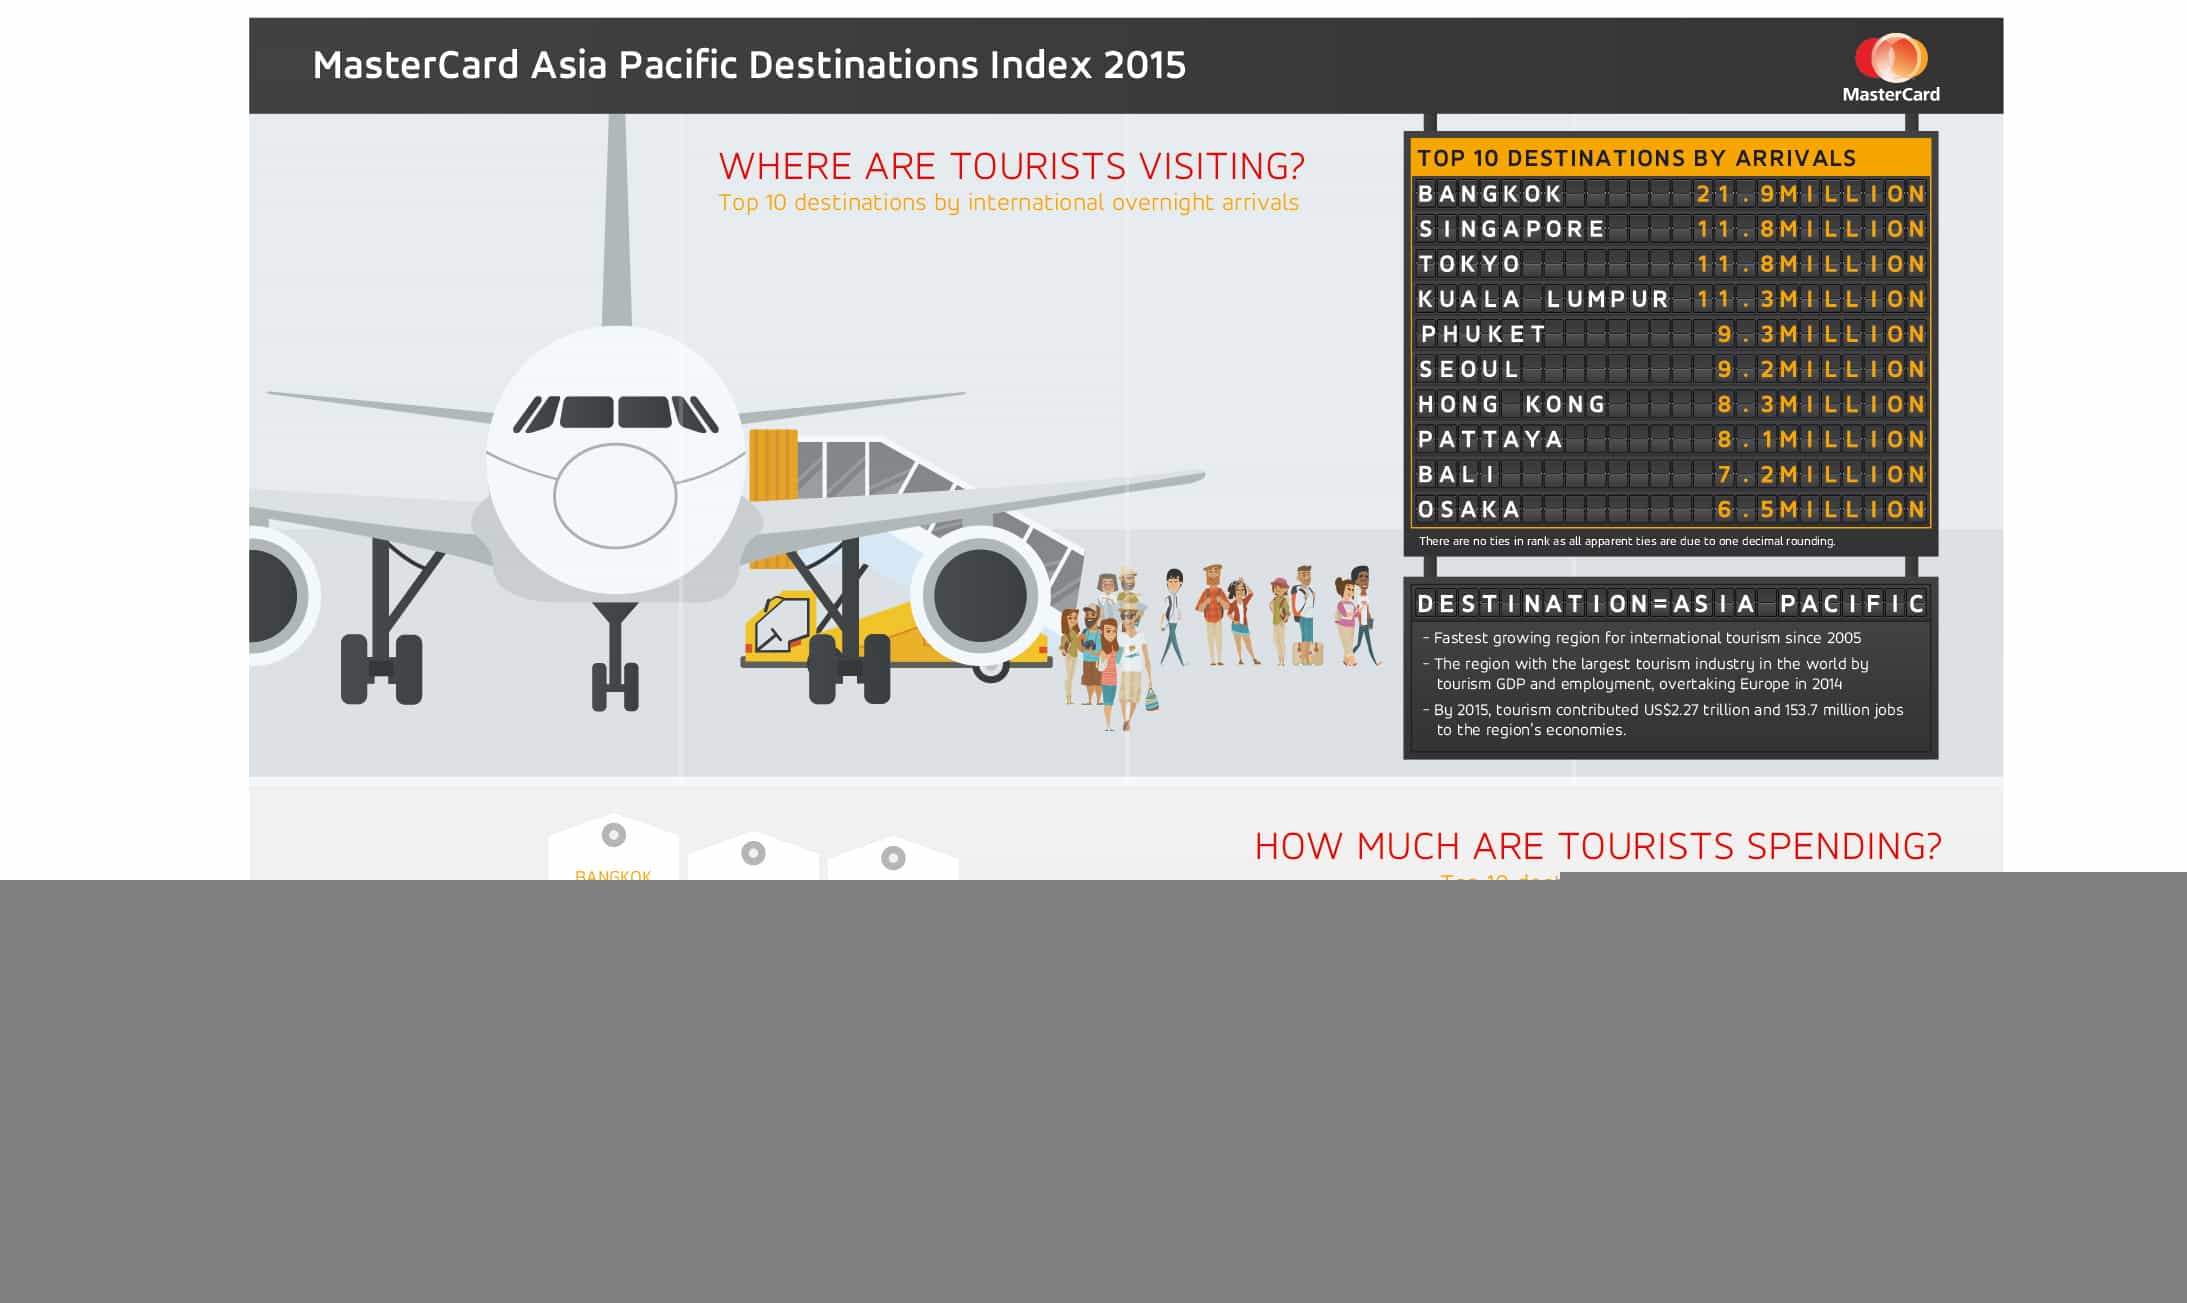This screenshot has width=2187, height=1303.
Task: Click the airplane's right jet engine
Action: pyautogui.click(x=980, y=597)
